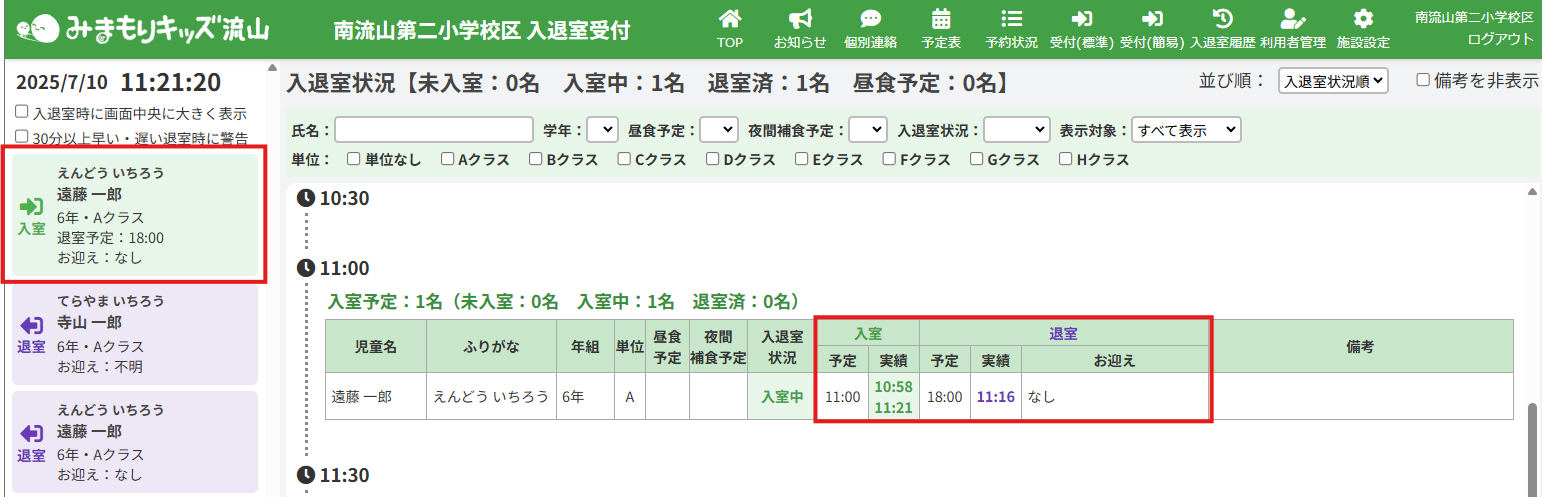Expand the 並び順 sort dropdown
This screenshot has width=1542, height=497.
[1333, 82]
